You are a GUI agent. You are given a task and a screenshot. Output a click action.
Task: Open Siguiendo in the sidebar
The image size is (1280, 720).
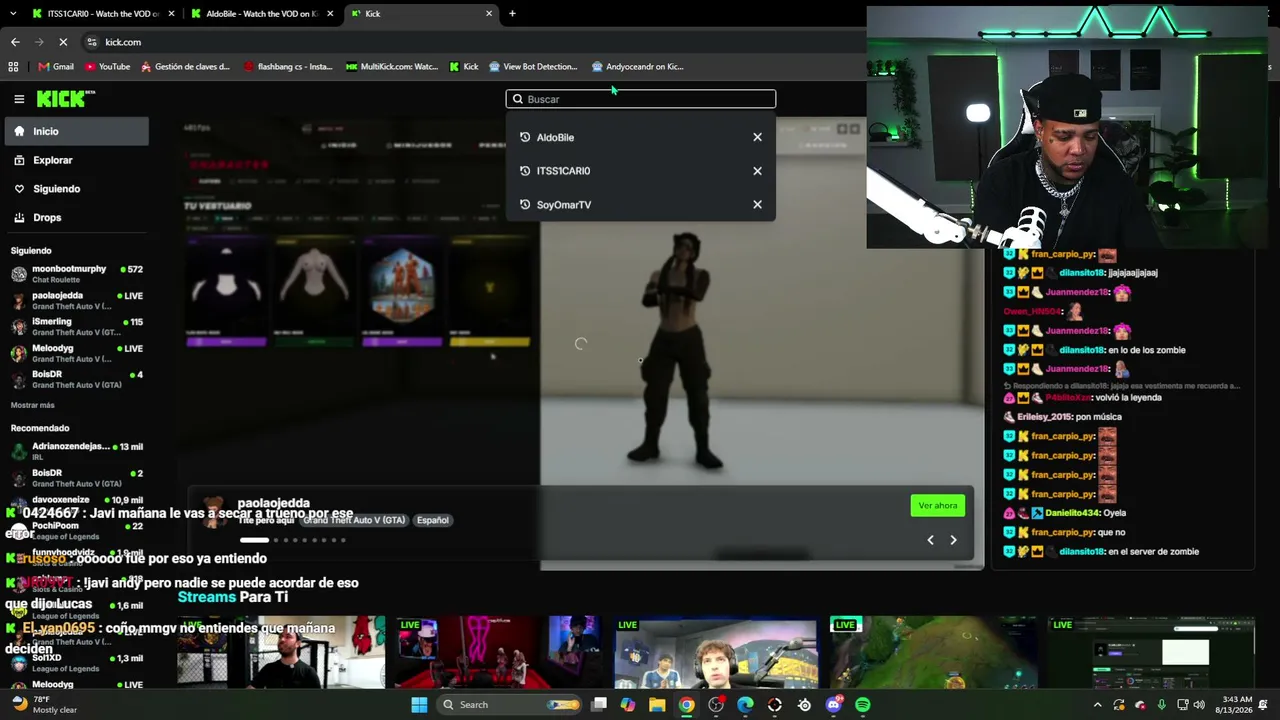click(x=76, y=189)
